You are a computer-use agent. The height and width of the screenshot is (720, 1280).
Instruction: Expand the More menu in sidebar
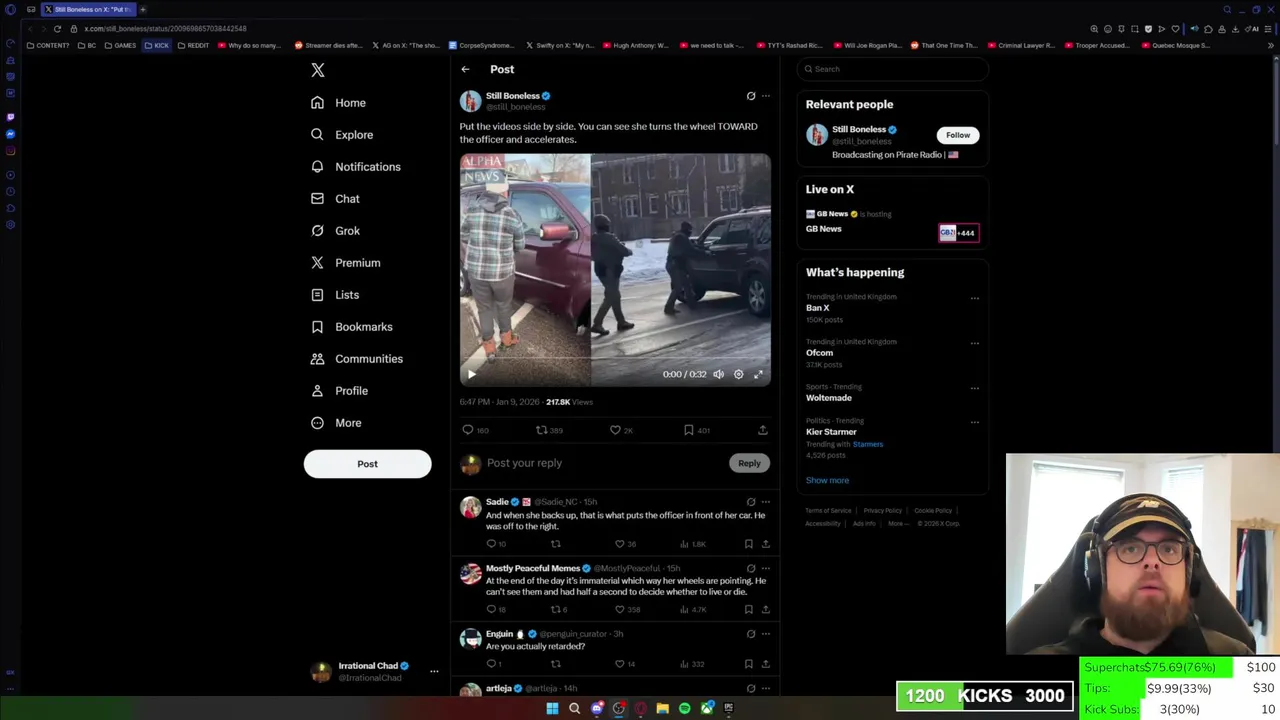click(336, 423)
